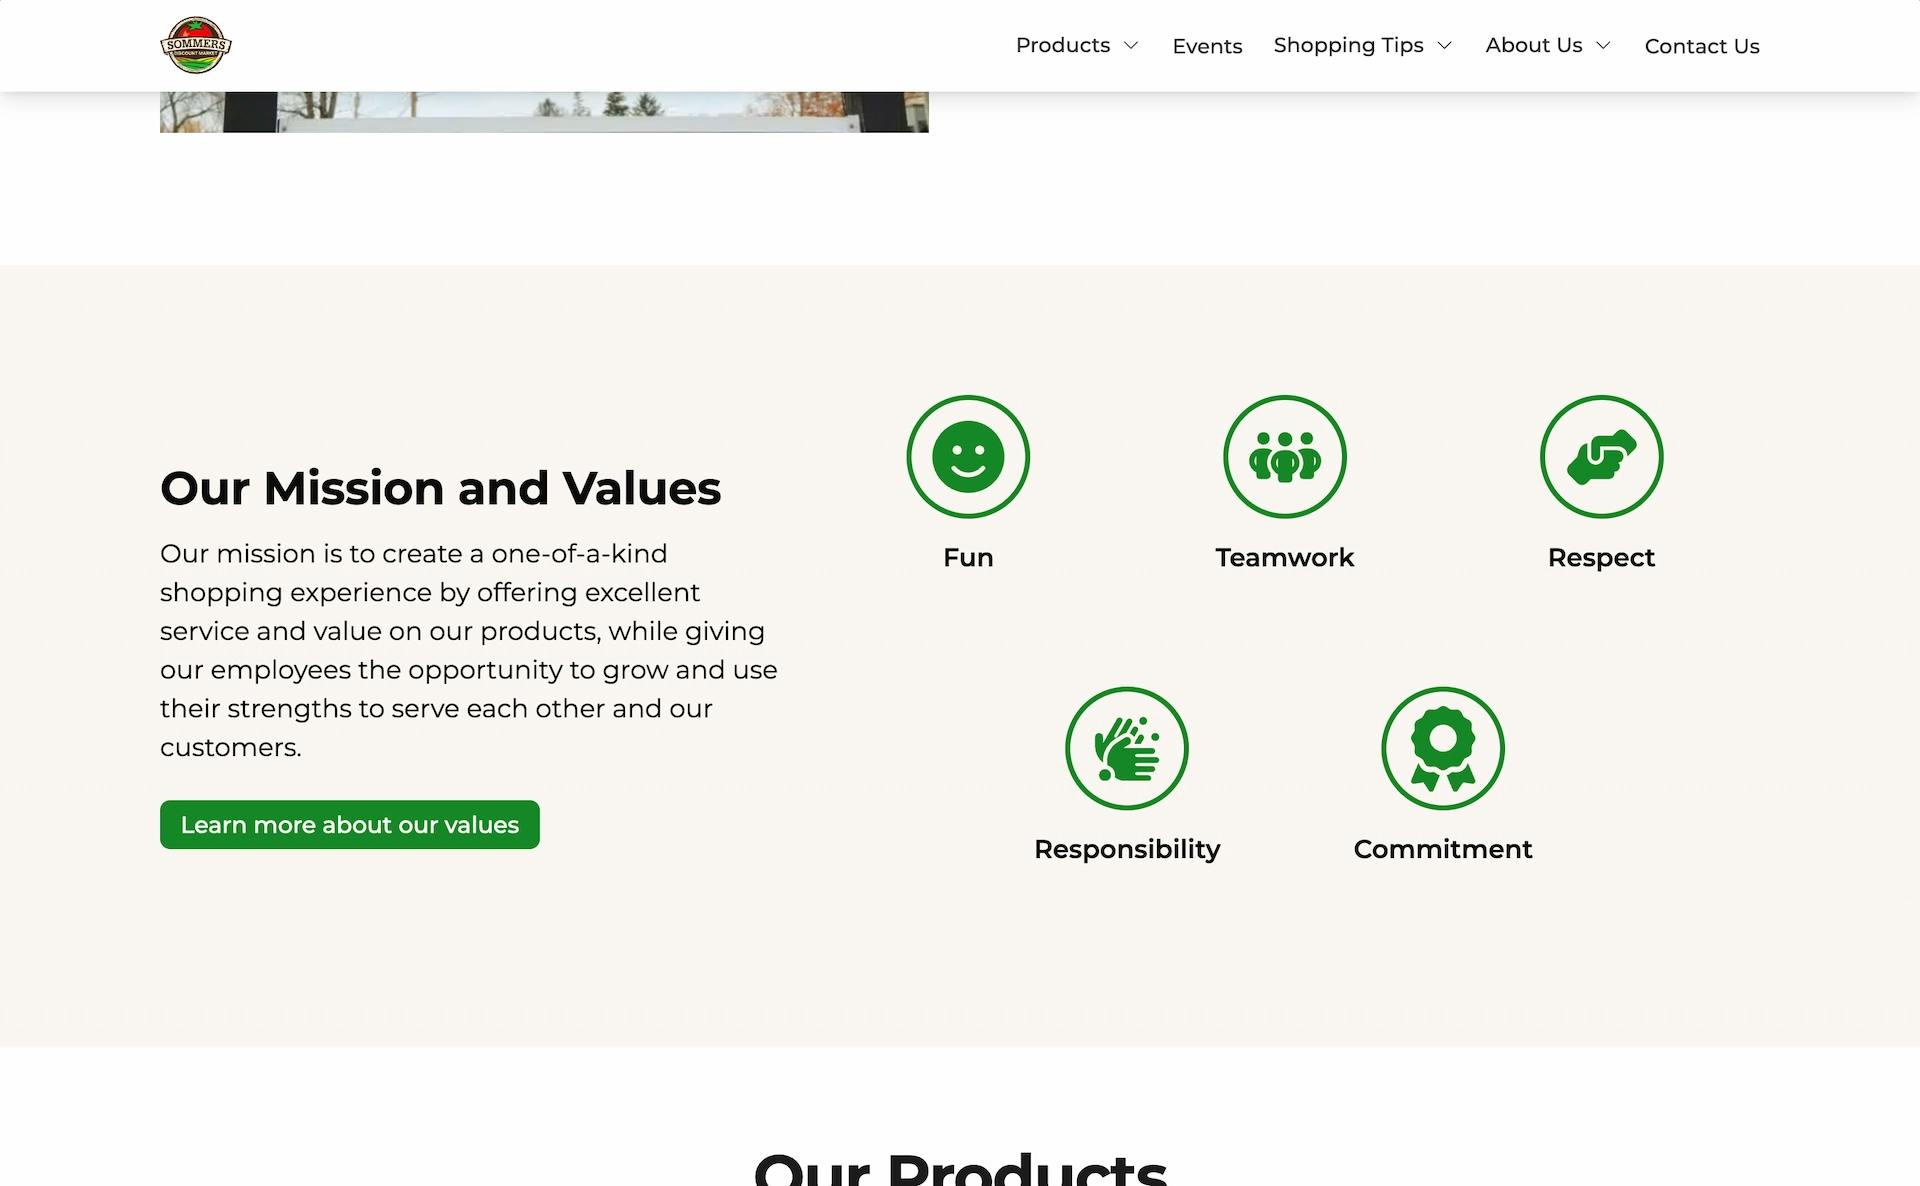Click the Responsibility hands icon
Screen dimensions: 1920x1186
coord(1127,749)
